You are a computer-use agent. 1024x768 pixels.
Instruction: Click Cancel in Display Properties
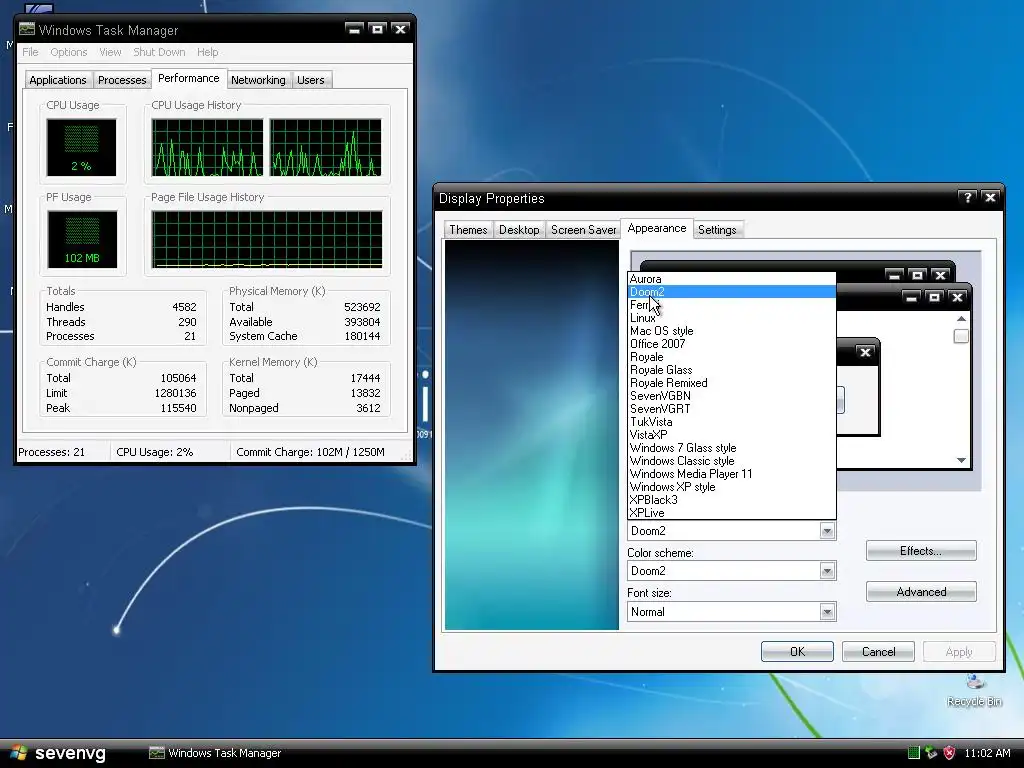878,652
